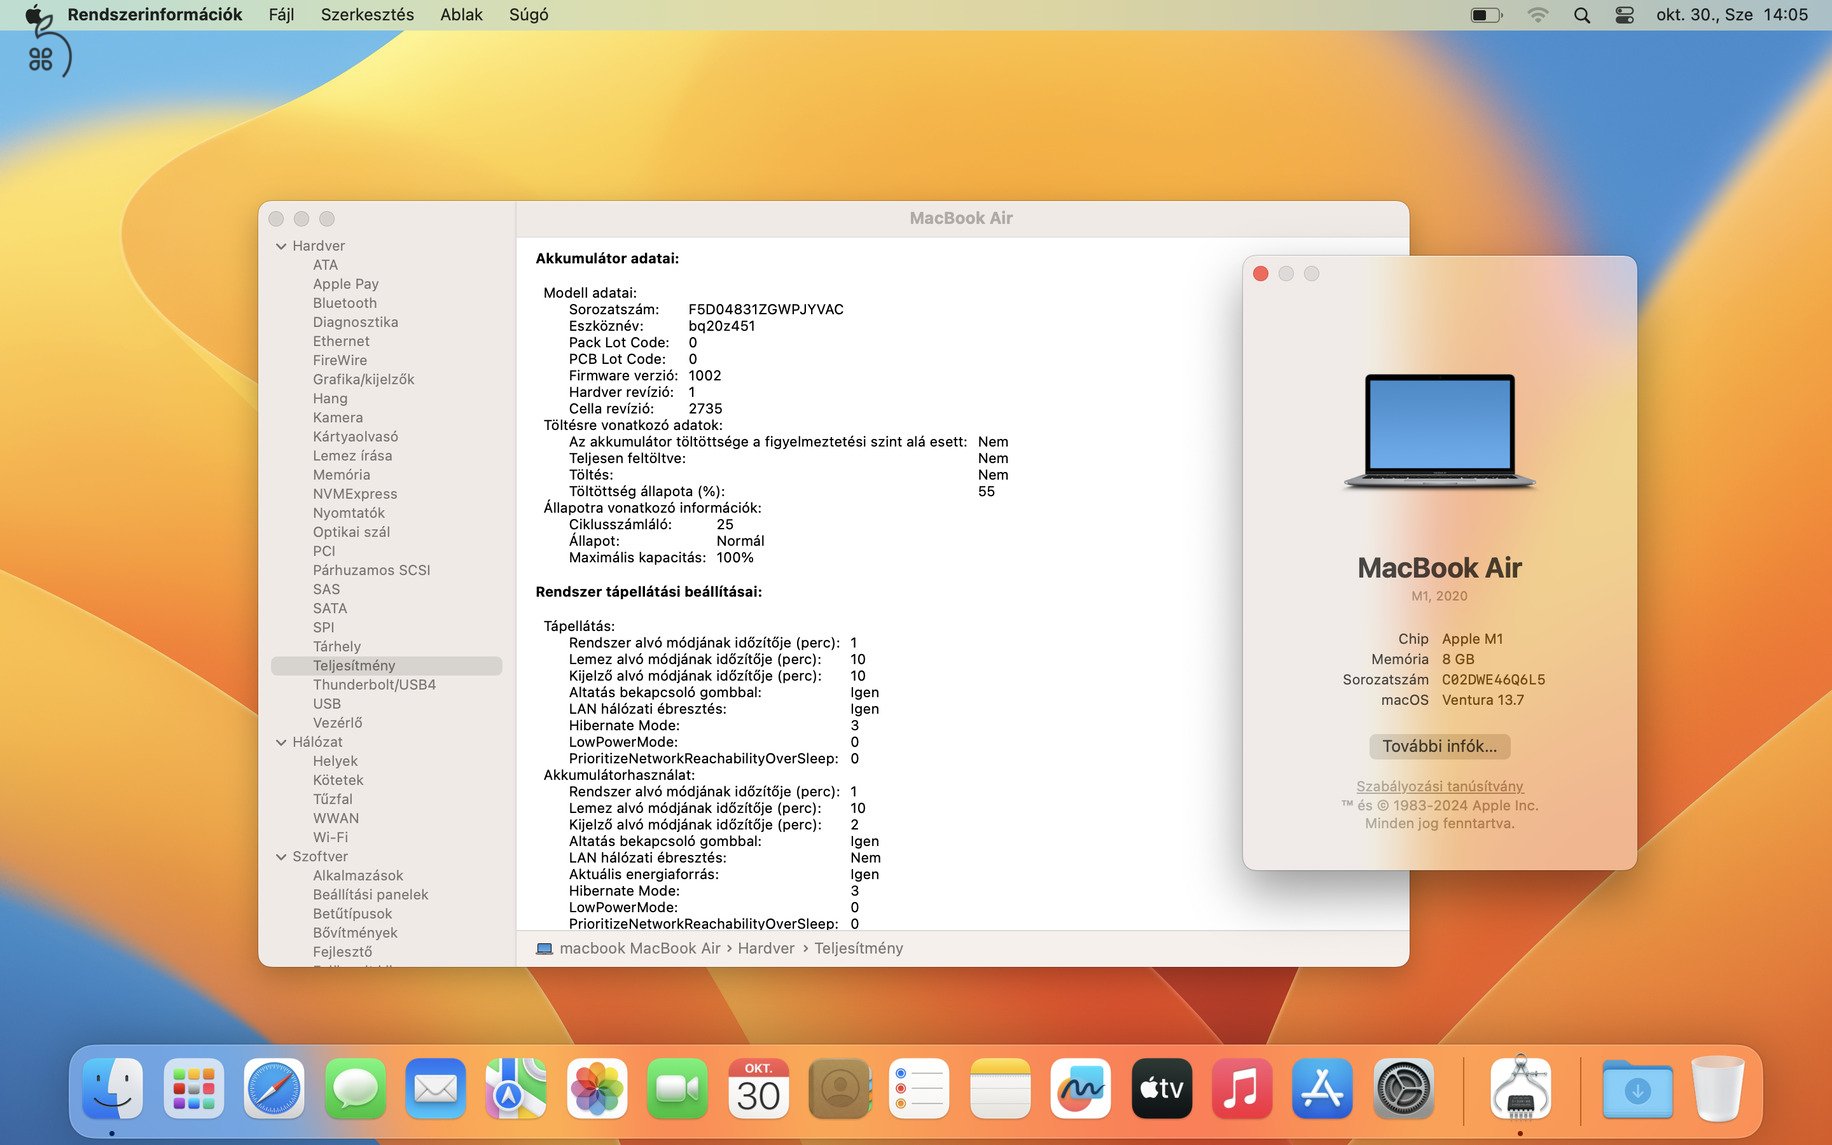Open Music app in the Dock

pyautogui.click(x=1243, y=1088)
